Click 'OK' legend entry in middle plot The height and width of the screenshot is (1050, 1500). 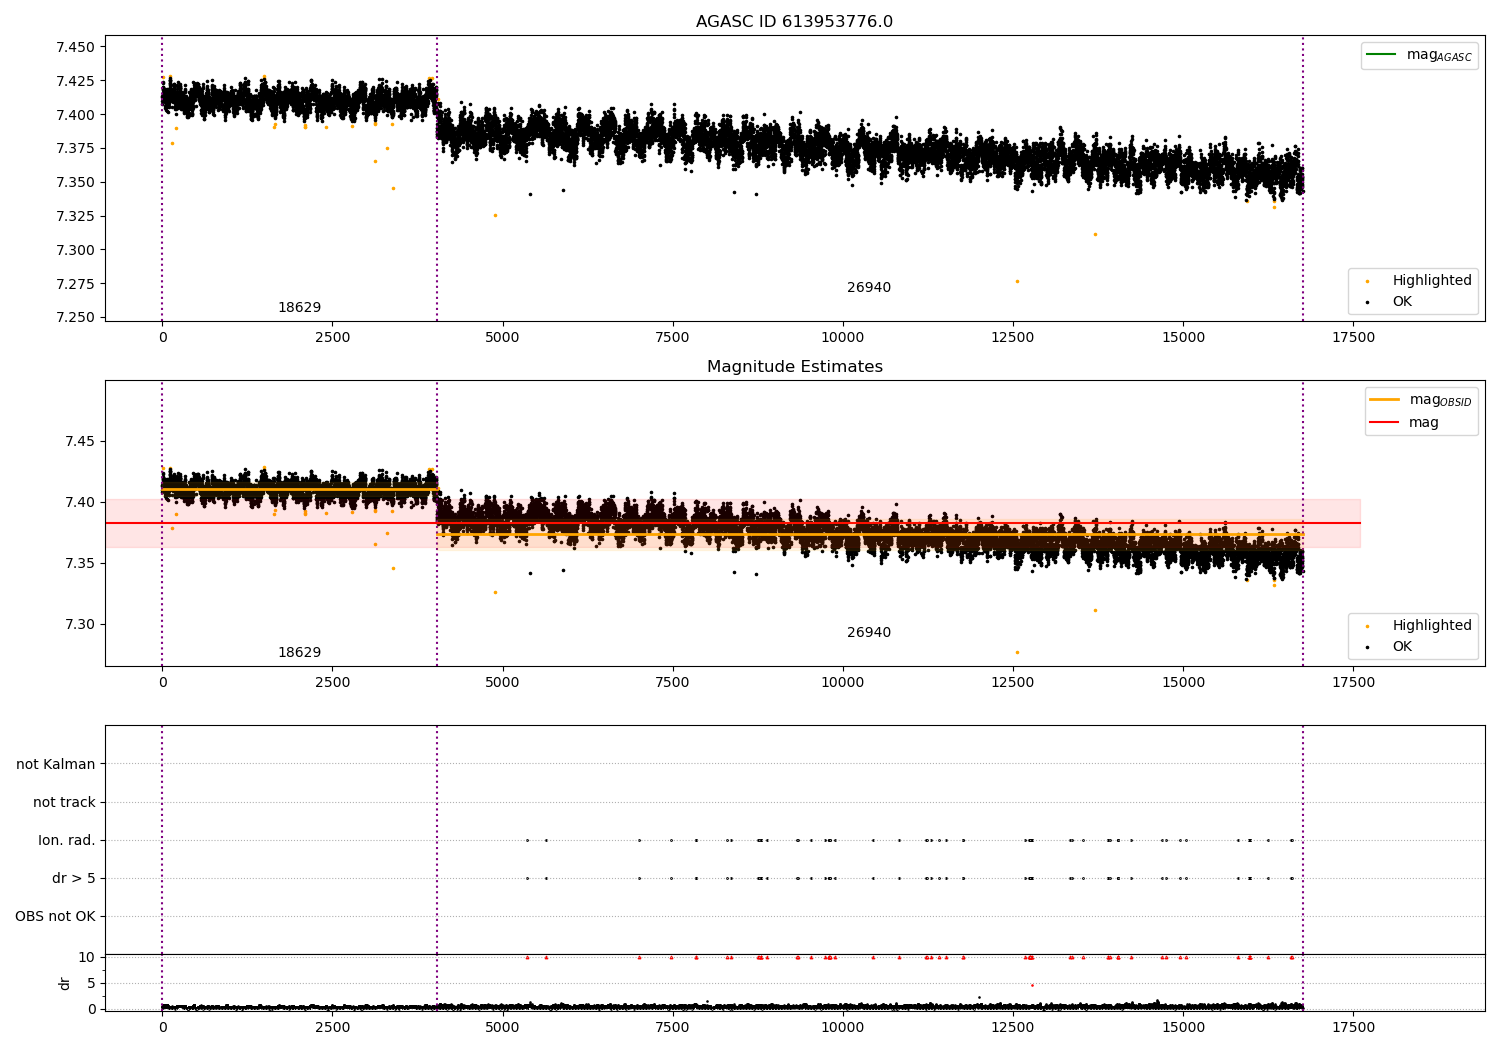[x=1390, y=647]
